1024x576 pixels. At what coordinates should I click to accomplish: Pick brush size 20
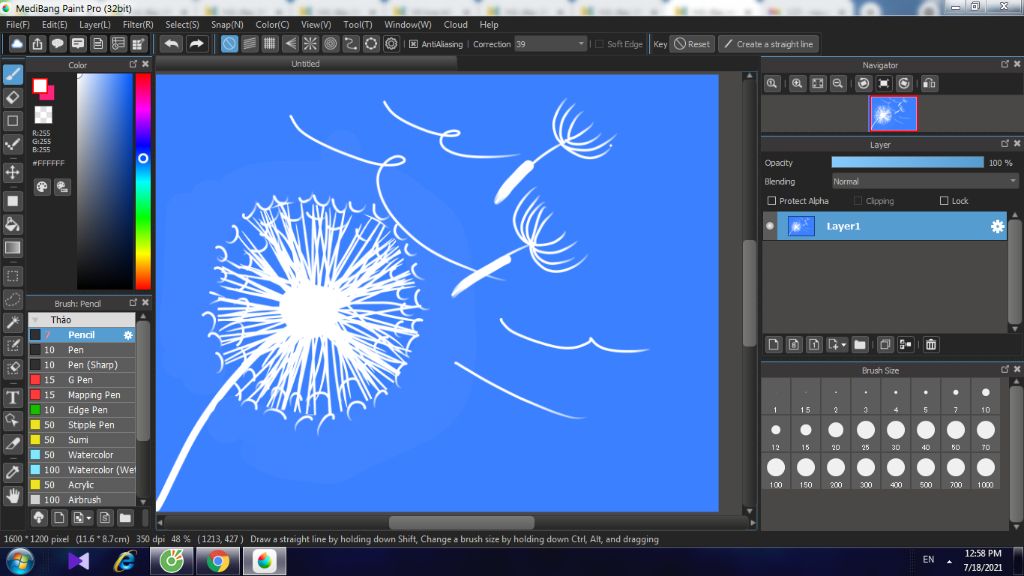pos(836,430)
